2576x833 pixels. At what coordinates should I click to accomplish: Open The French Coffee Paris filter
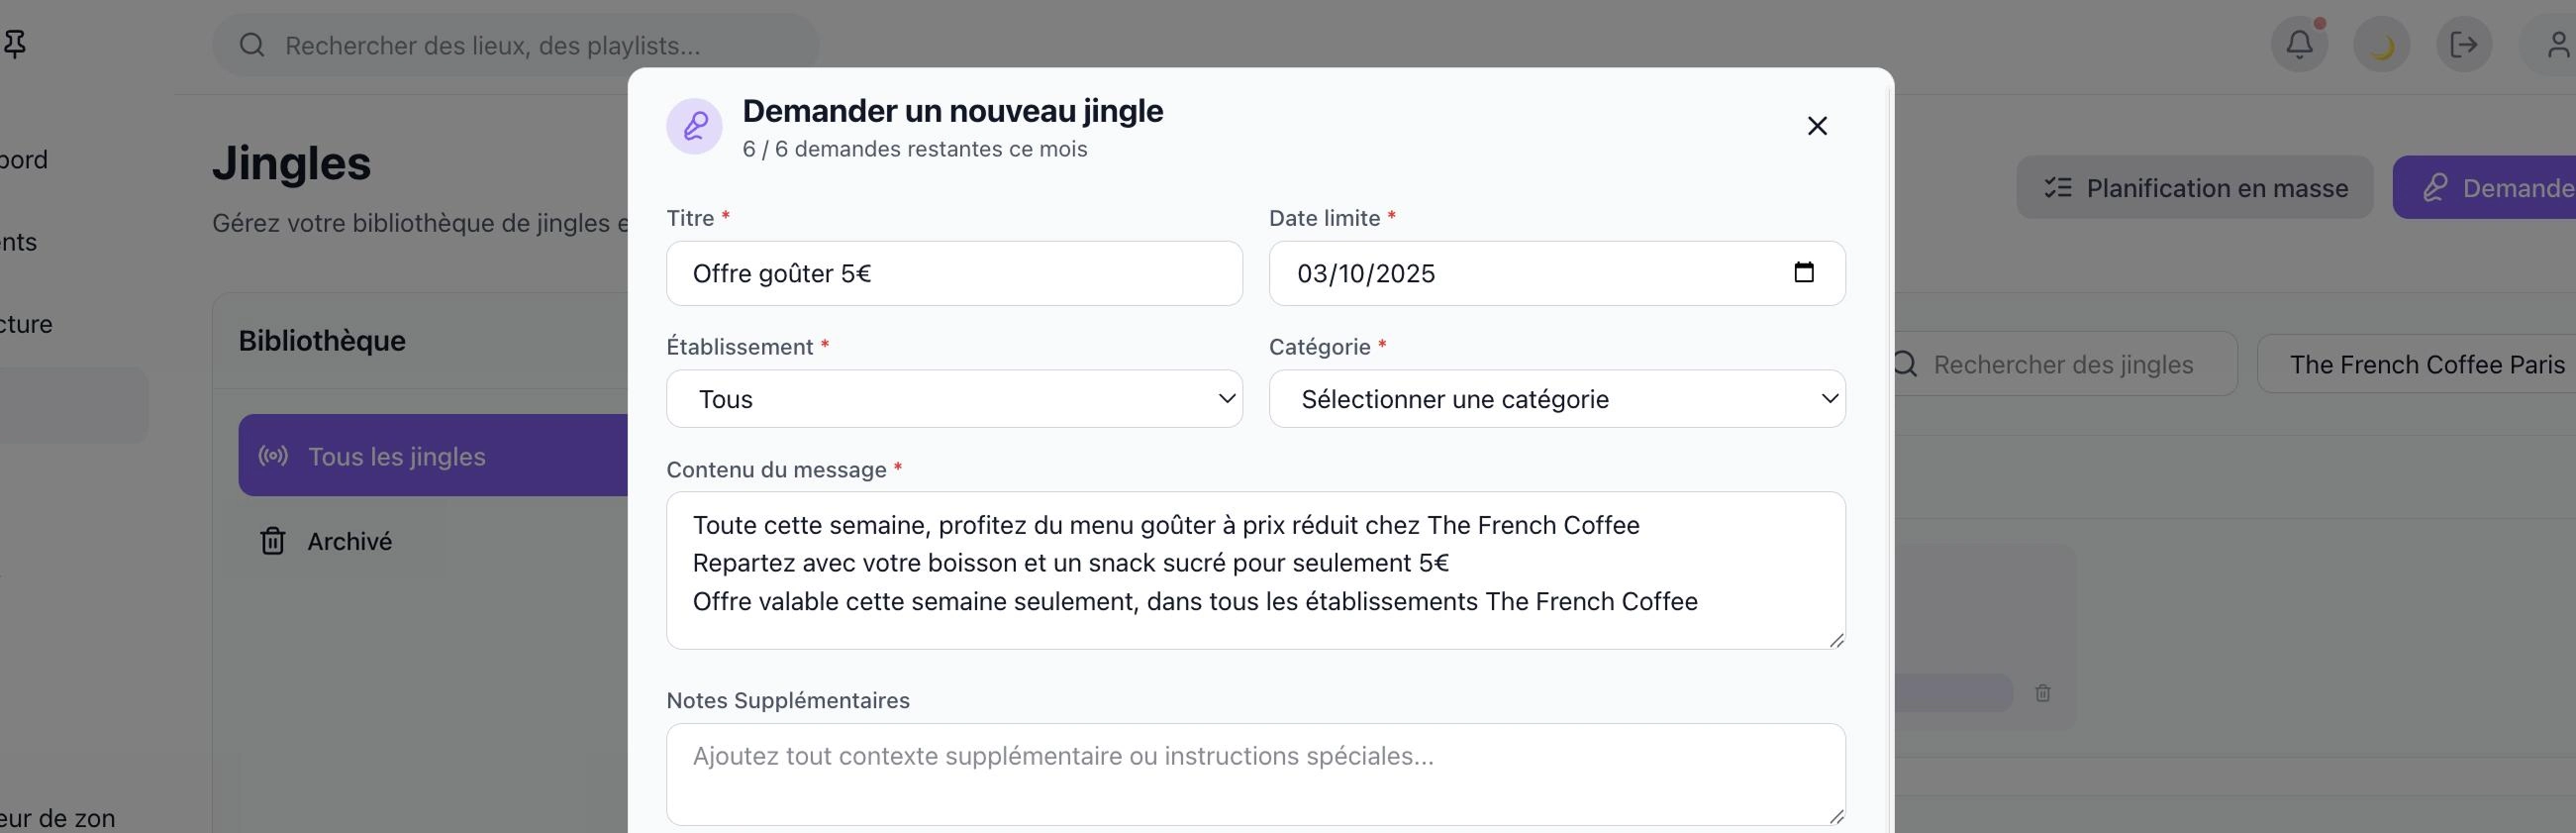[2416, 364]
